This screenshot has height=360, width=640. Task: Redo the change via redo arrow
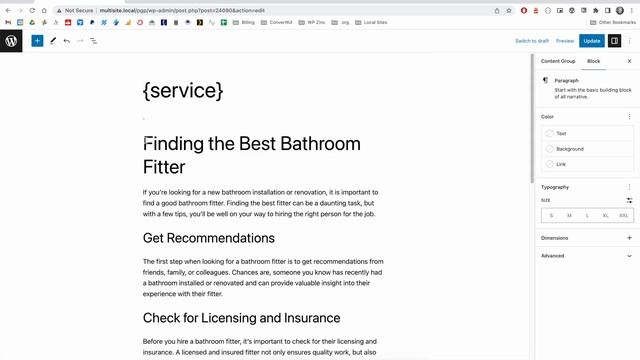(80, 41)
